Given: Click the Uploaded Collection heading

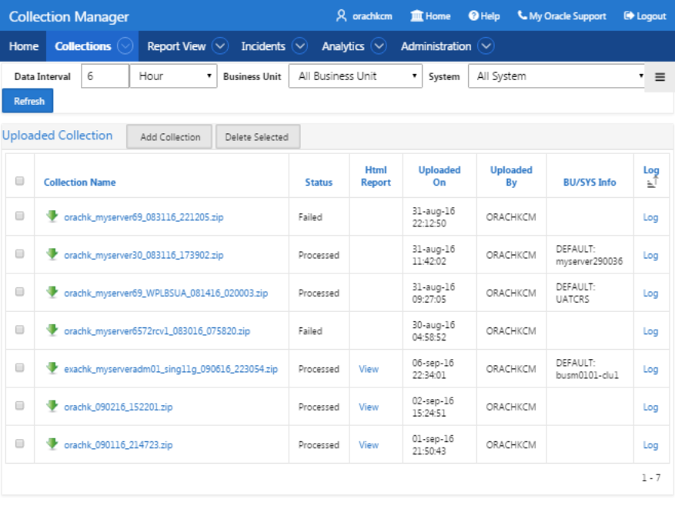Looking at the screenshot, I should 57,135.
